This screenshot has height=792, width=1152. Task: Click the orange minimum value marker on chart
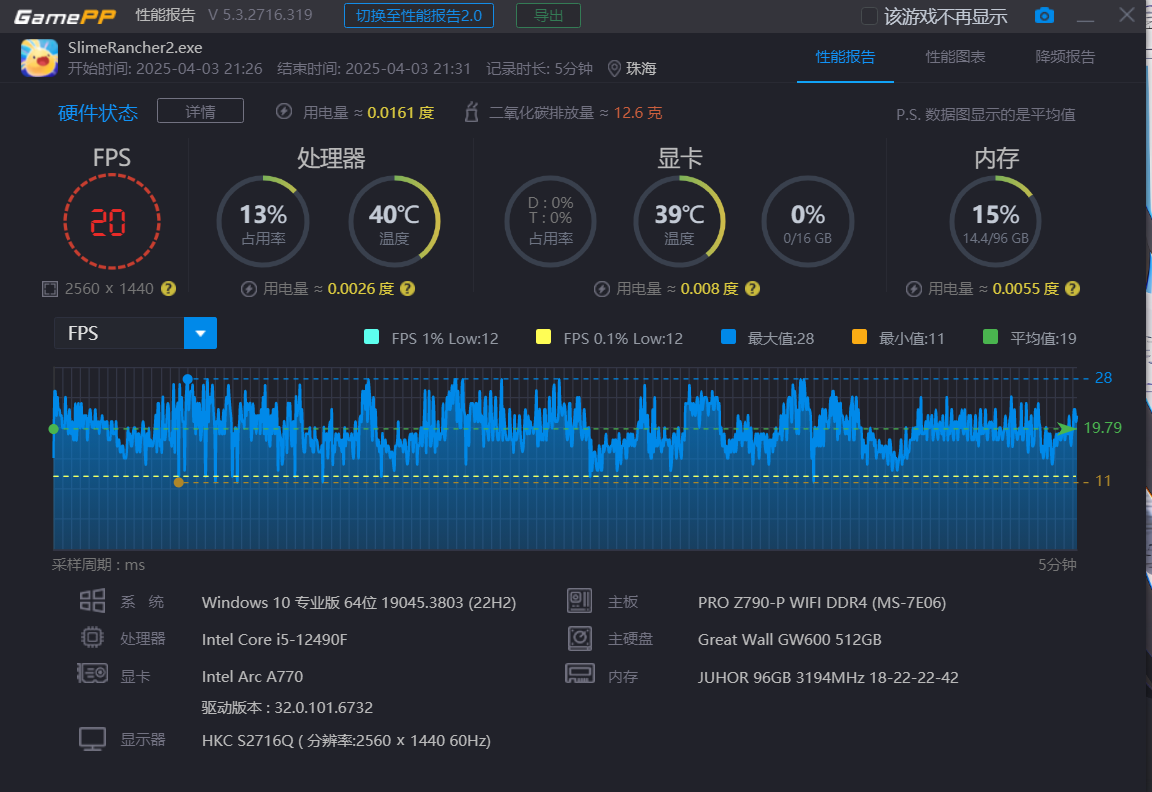pos(179,482)
